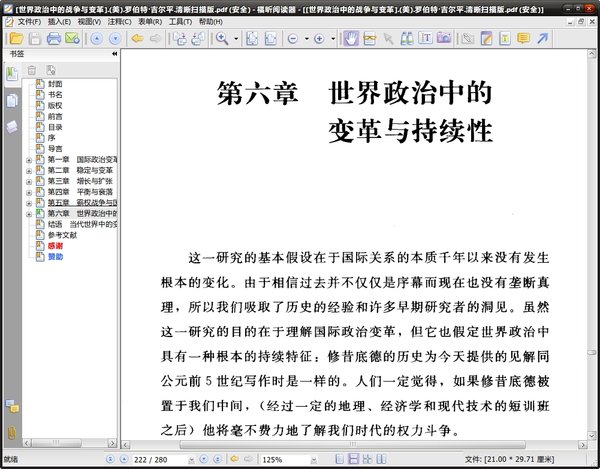
Task: Click the new bookmark icon
Action: pos(51,70)
